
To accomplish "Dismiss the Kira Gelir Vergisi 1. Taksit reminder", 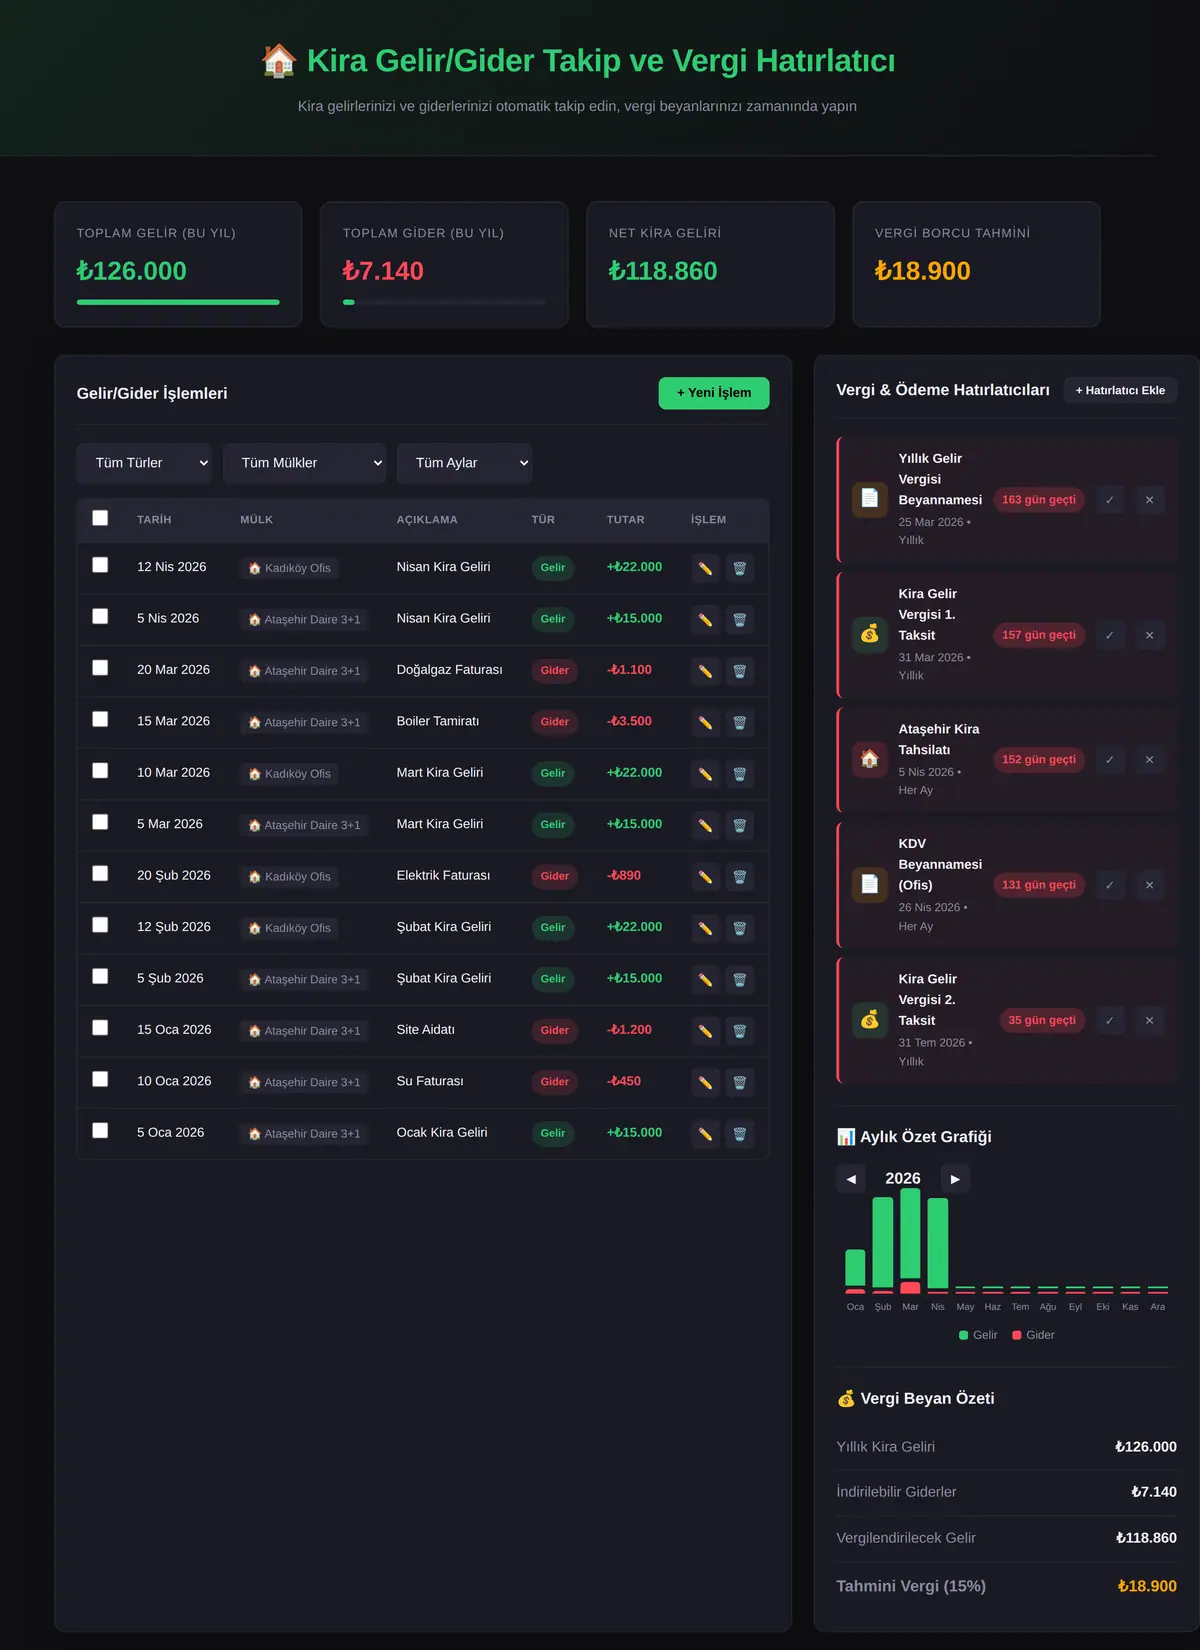I will point(1150,635).
